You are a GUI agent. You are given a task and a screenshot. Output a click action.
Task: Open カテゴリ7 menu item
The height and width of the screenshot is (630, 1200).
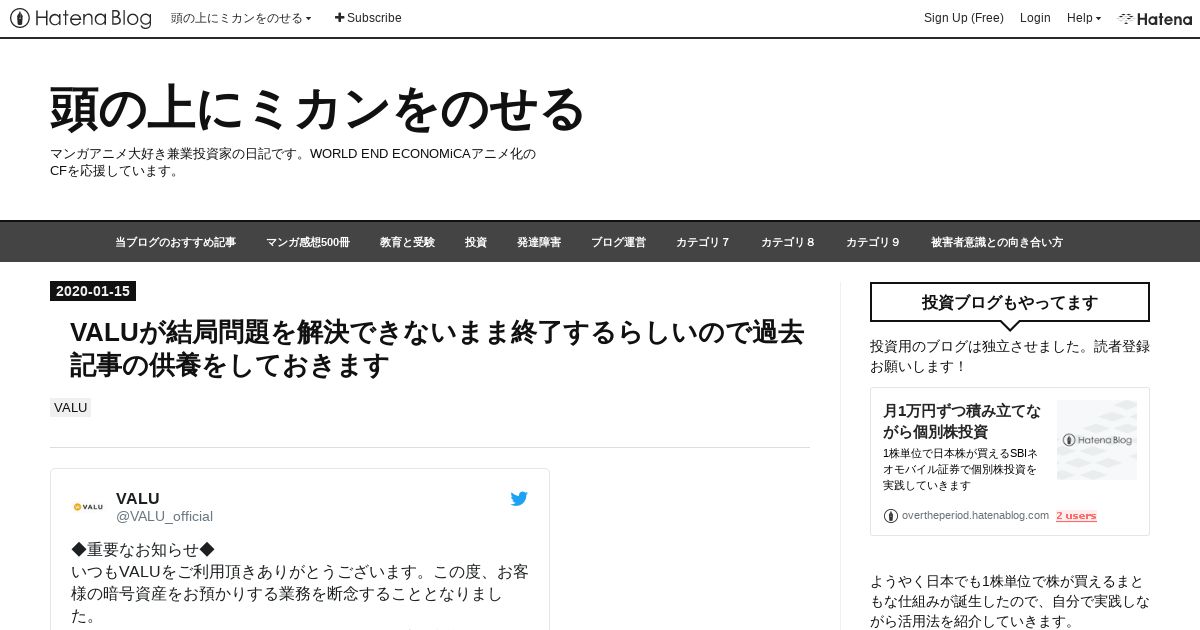[702, 242]
